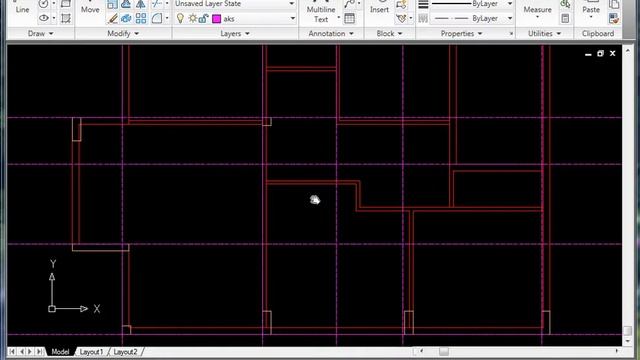640x360 pixels.
Task: Click the Insert block tool
Action: (379, 7)
